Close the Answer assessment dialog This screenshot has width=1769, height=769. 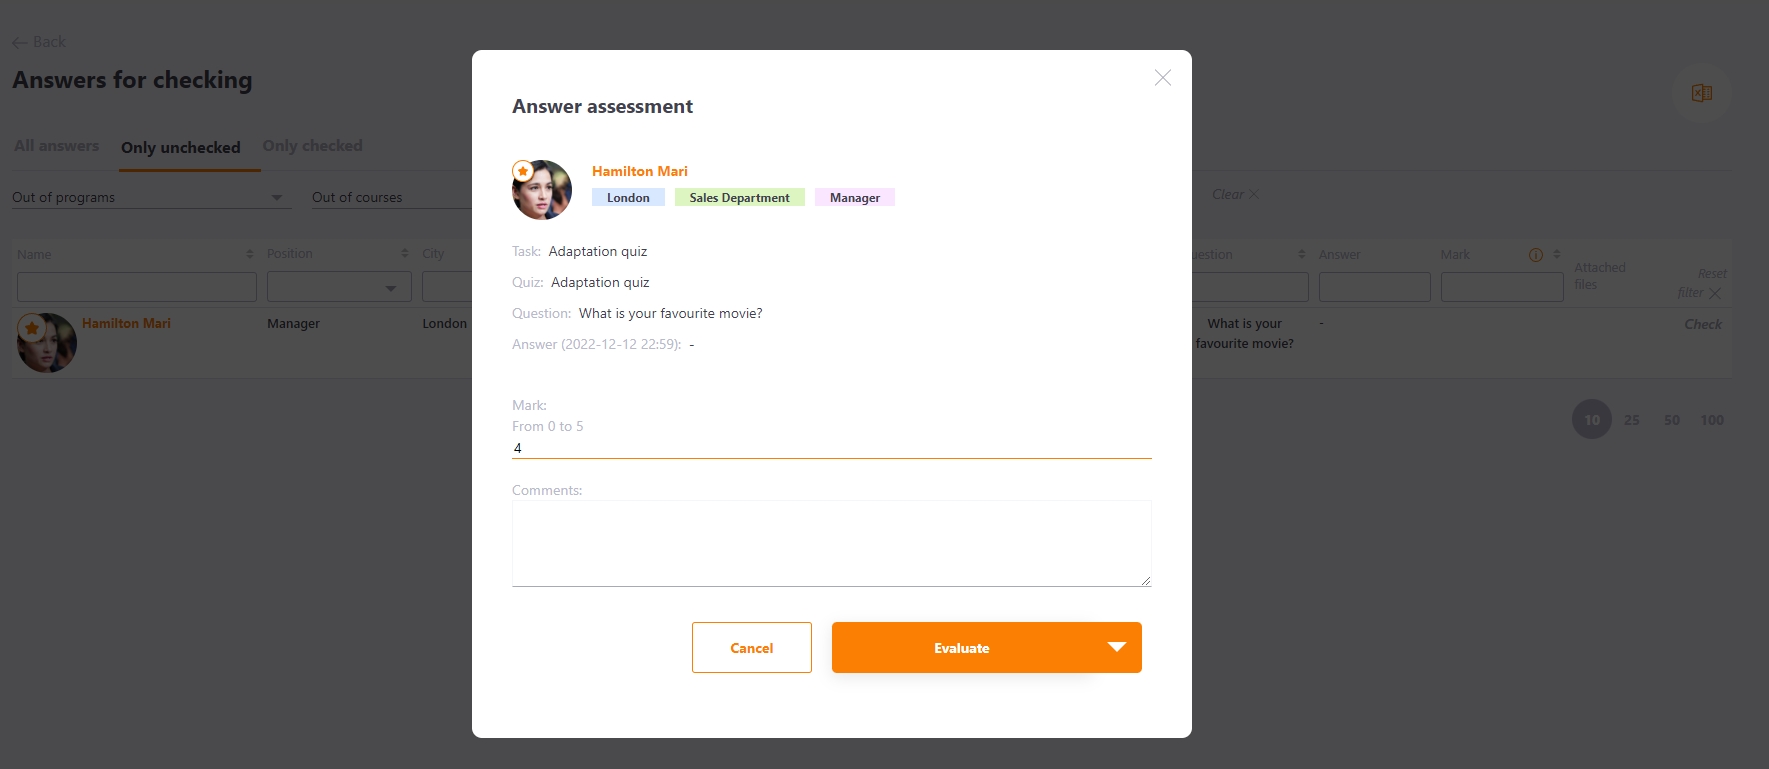(1162, 78)
